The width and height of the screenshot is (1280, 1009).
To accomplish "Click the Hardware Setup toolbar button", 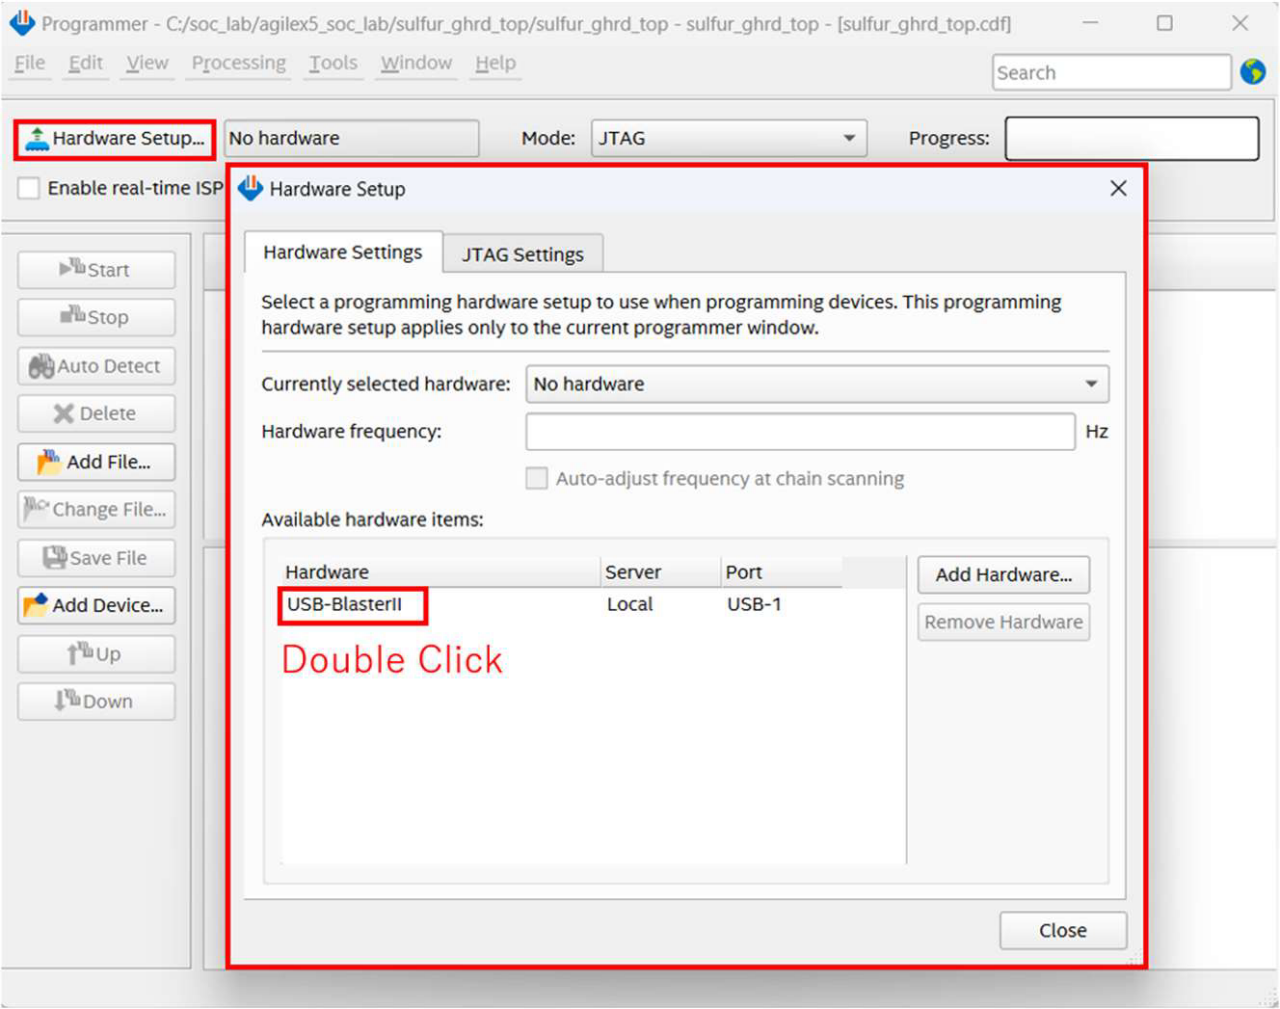I will [x=115, y=139].
